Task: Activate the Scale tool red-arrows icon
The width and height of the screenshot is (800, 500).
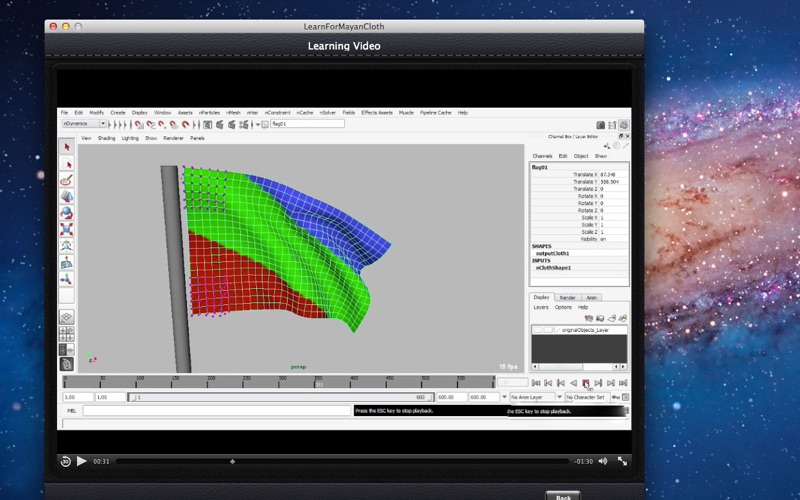Action: tap(66, 229)
